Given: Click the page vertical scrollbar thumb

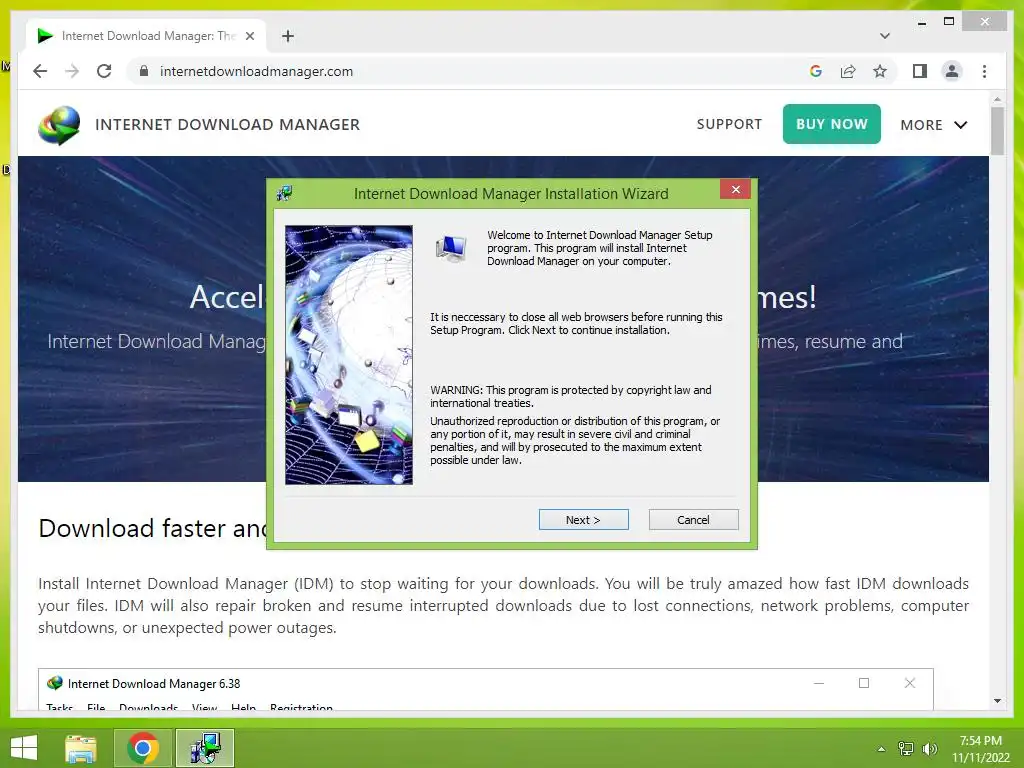Looking at the screenshot, I should point(997,131).
